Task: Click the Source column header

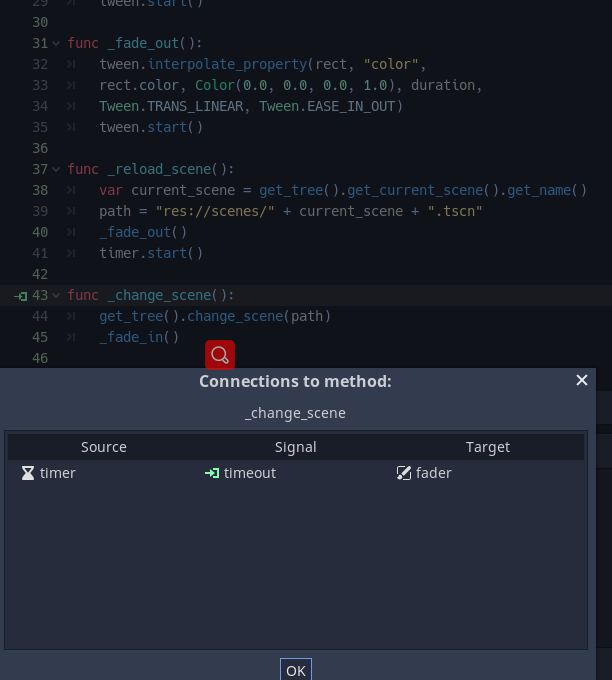Action: [x=104, y=447]
